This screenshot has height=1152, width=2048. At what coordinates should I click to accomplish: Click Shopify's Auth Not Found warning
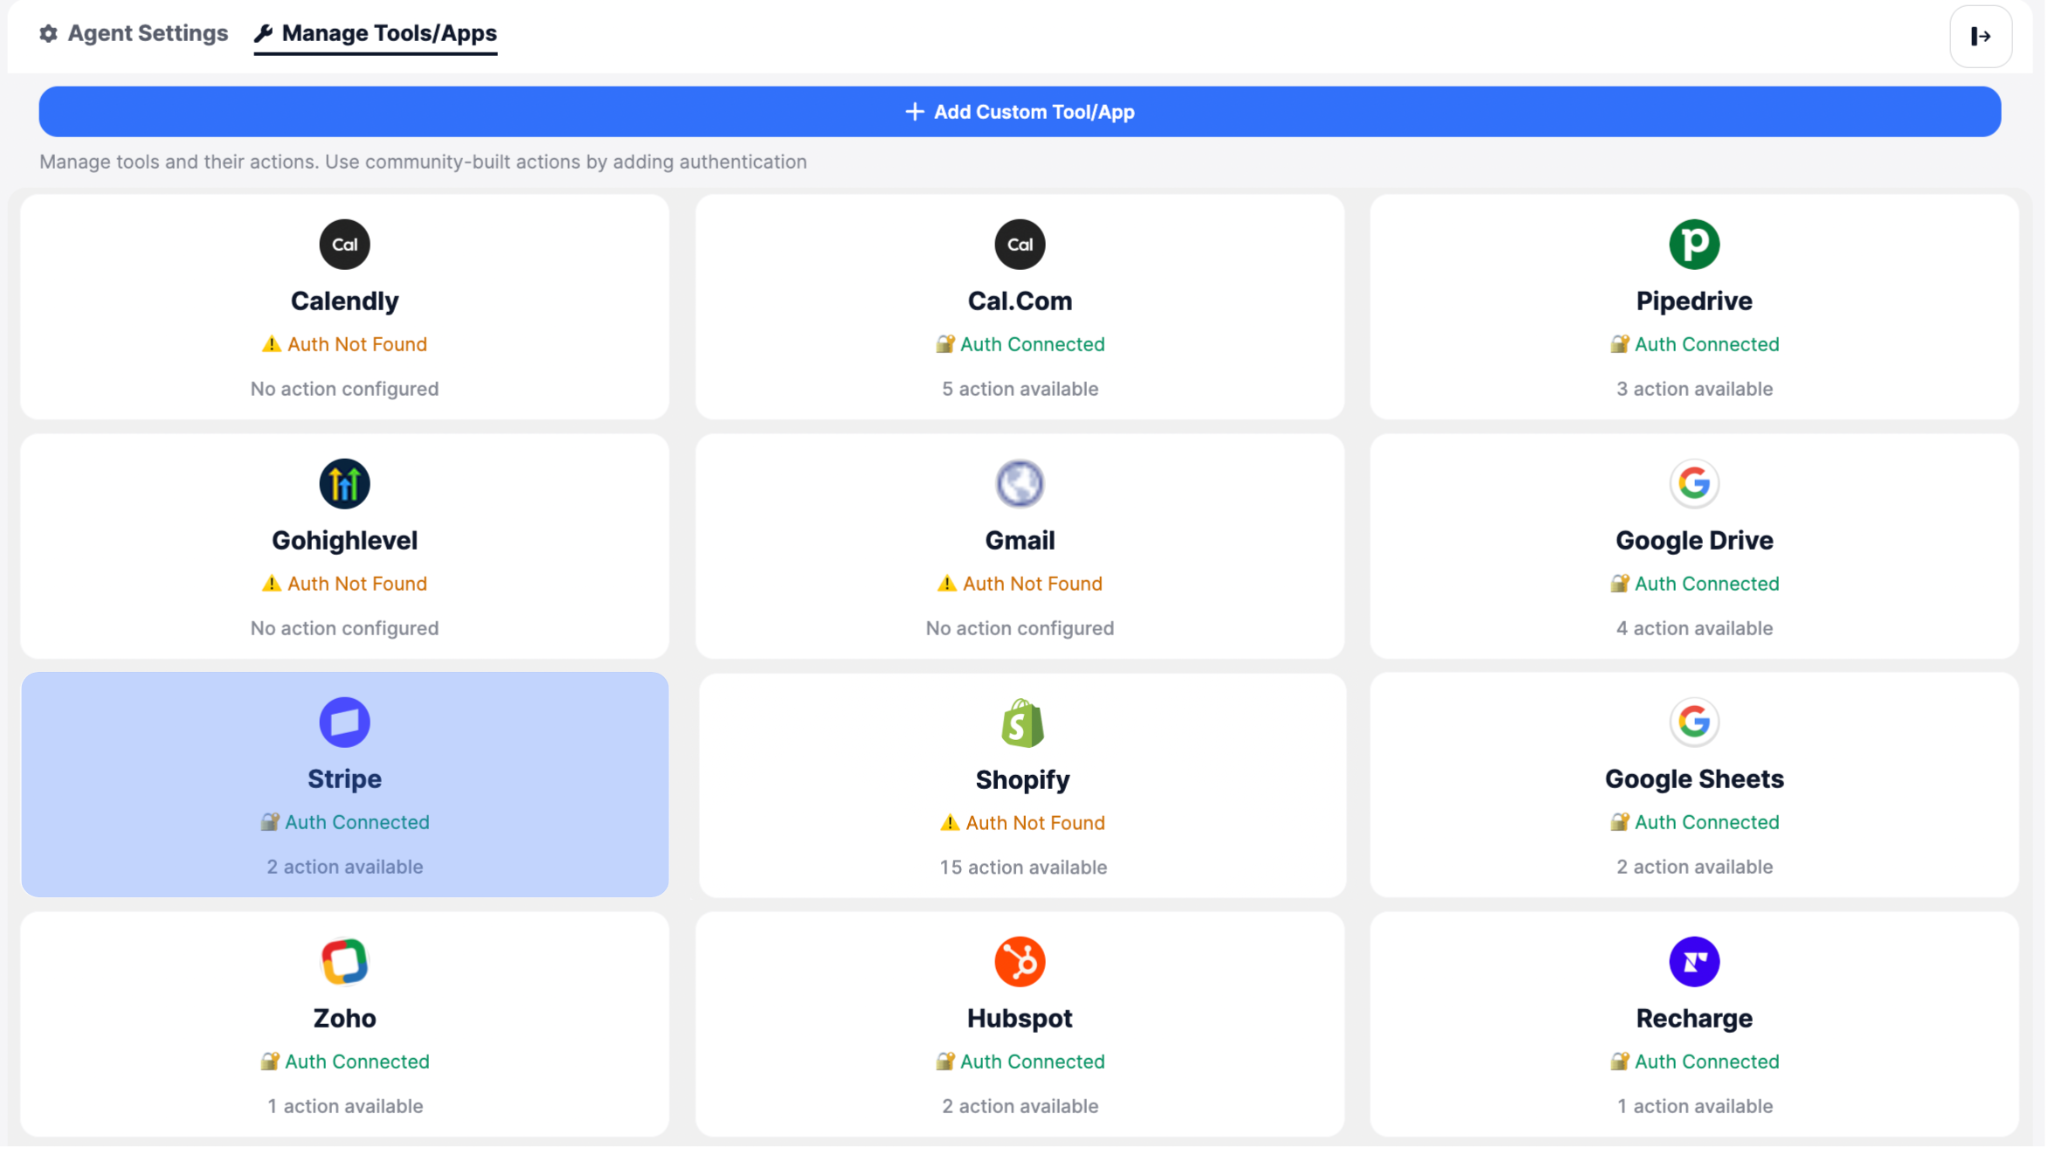pyautogui.click(x=1022, y=823)
